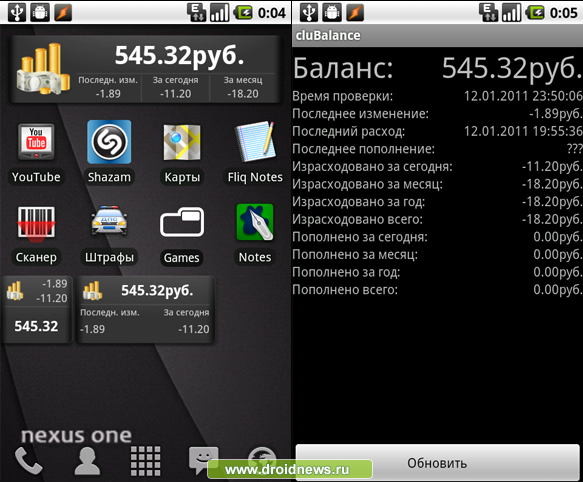Tap the EDGE data icon in right status bar
Screen dimensions: 583x482
pos(488,13)
